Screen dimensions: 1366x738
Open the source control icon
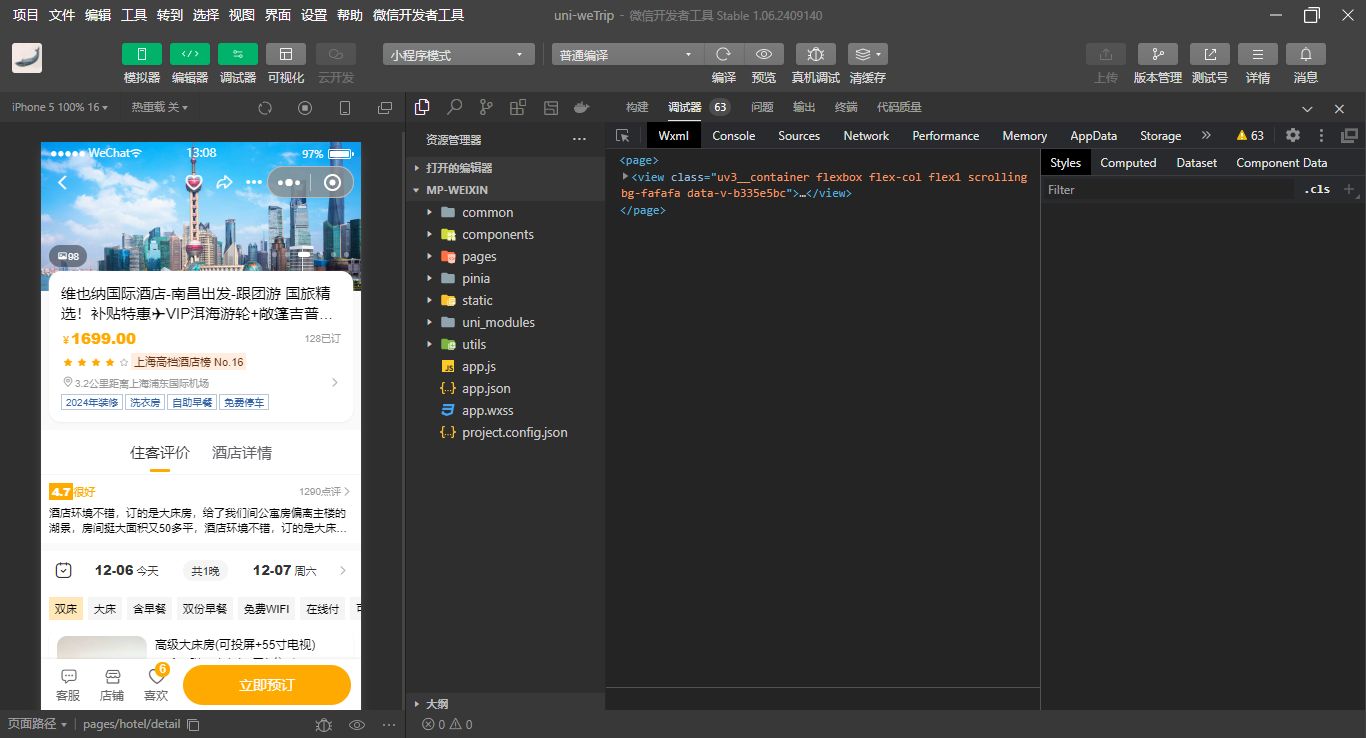click(x=486, y=107)
